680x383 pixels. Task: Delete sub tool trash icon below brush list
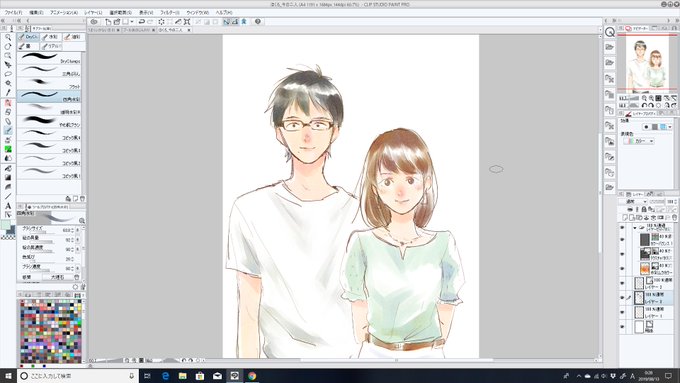point(82,199)
